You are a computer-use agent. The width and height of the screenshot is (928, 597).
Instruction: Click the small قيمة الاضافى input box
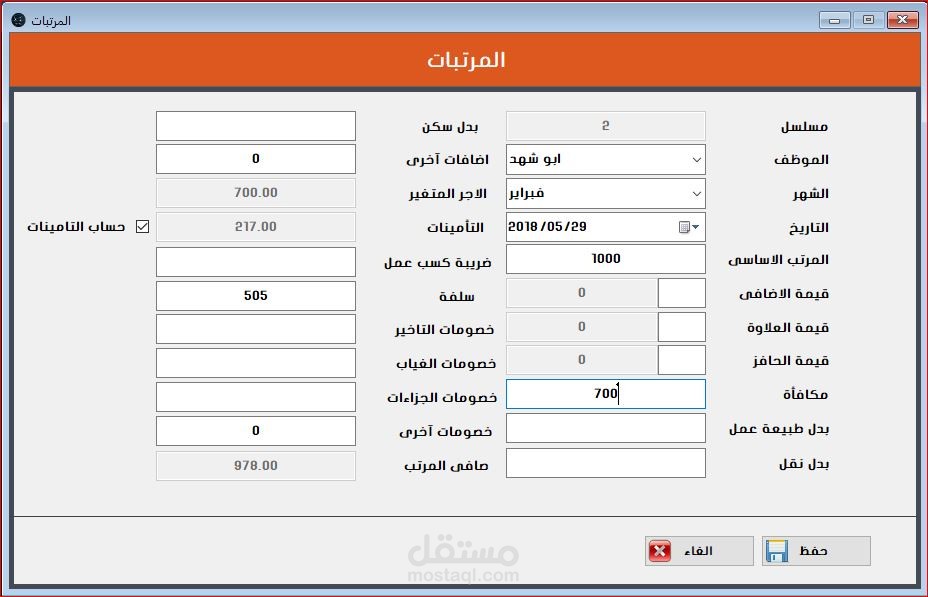pyautogui.click(x=682, y=293)
